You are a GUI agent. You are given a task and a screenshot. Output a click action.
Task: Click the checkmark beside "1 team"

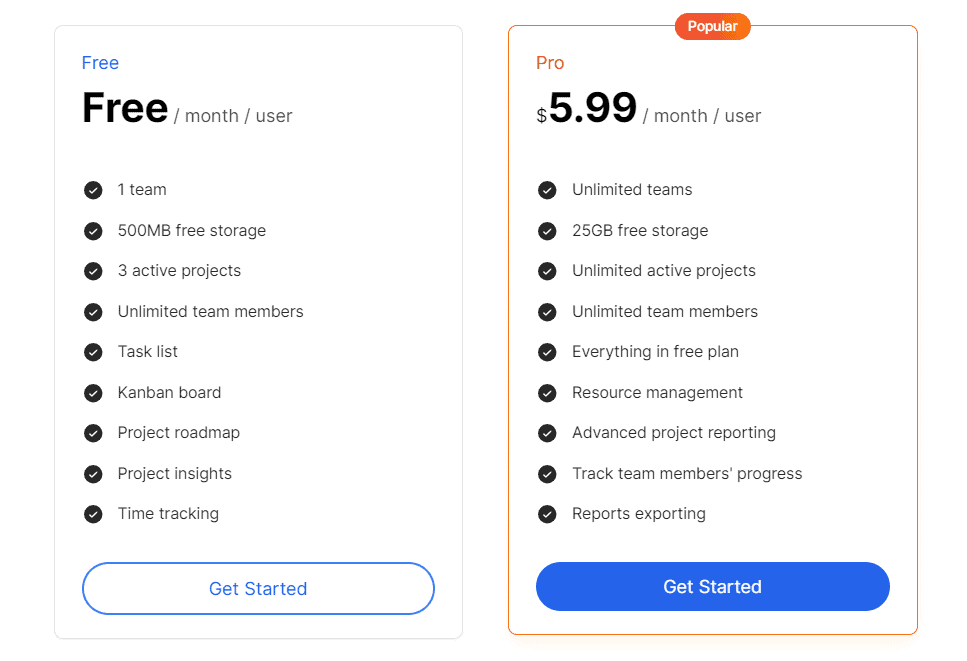tap(93, 189)
